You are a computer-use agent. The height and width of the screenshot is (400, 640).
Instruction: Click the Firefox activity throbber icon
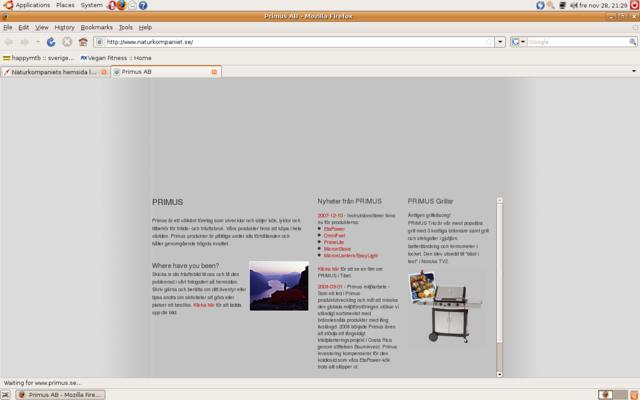click(x=635, y=27)
